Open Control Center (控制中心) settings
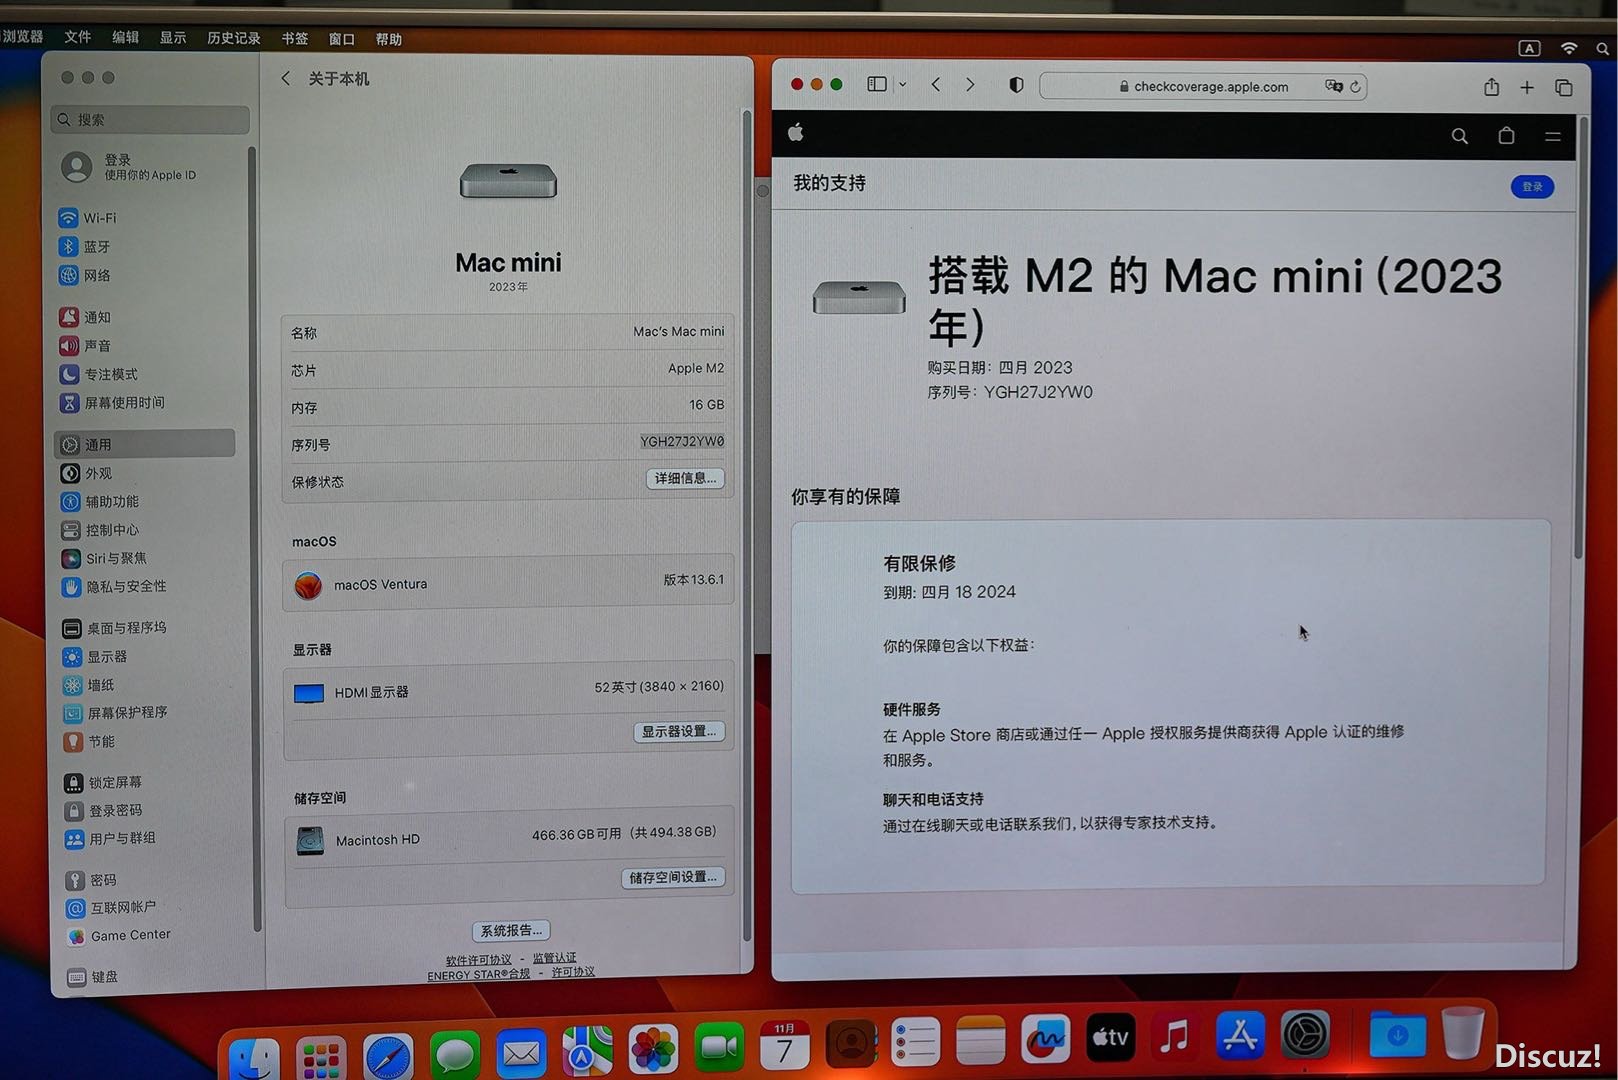The height and width of the screenshot is (1080, 1618). click(x=101, y=530)
